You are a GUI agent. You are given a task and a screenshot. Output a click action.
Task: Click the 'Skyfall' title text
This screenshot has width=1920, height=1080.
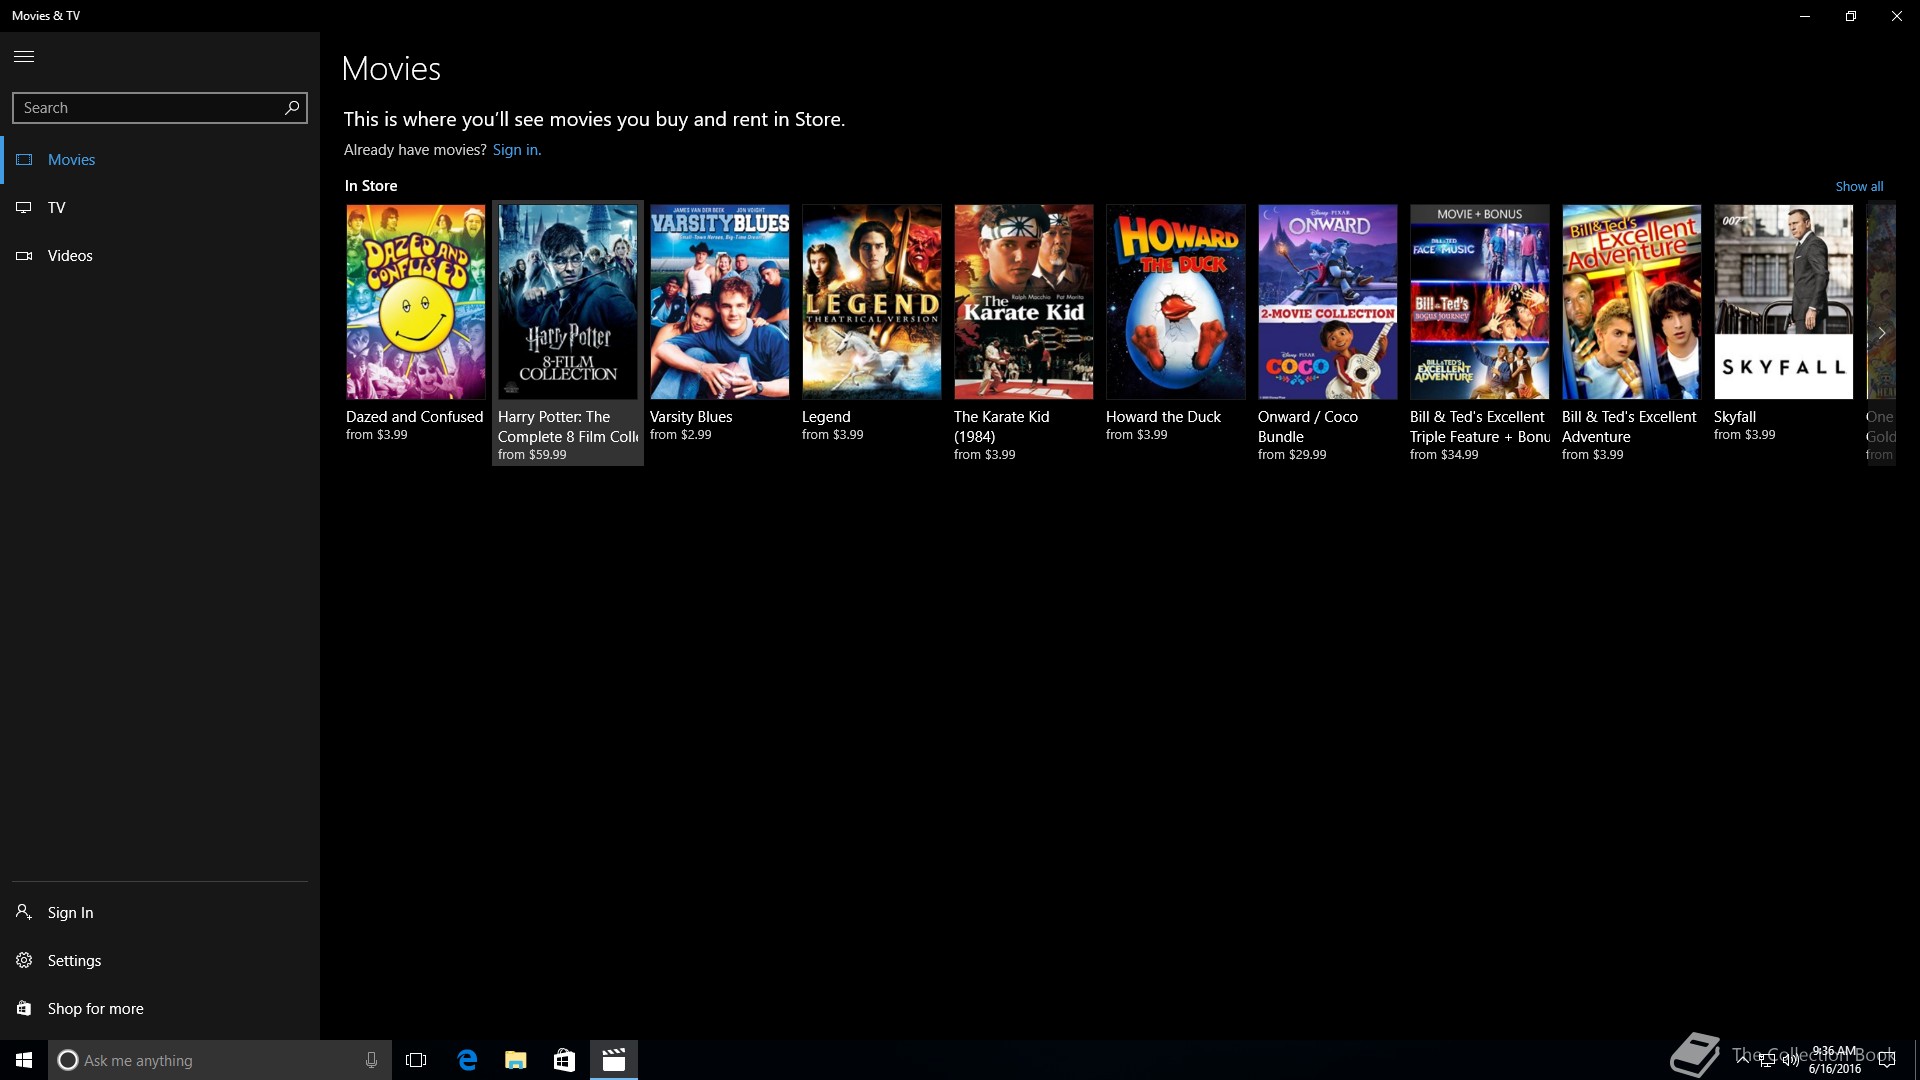pyautogui.click(x=1735, y=417)
